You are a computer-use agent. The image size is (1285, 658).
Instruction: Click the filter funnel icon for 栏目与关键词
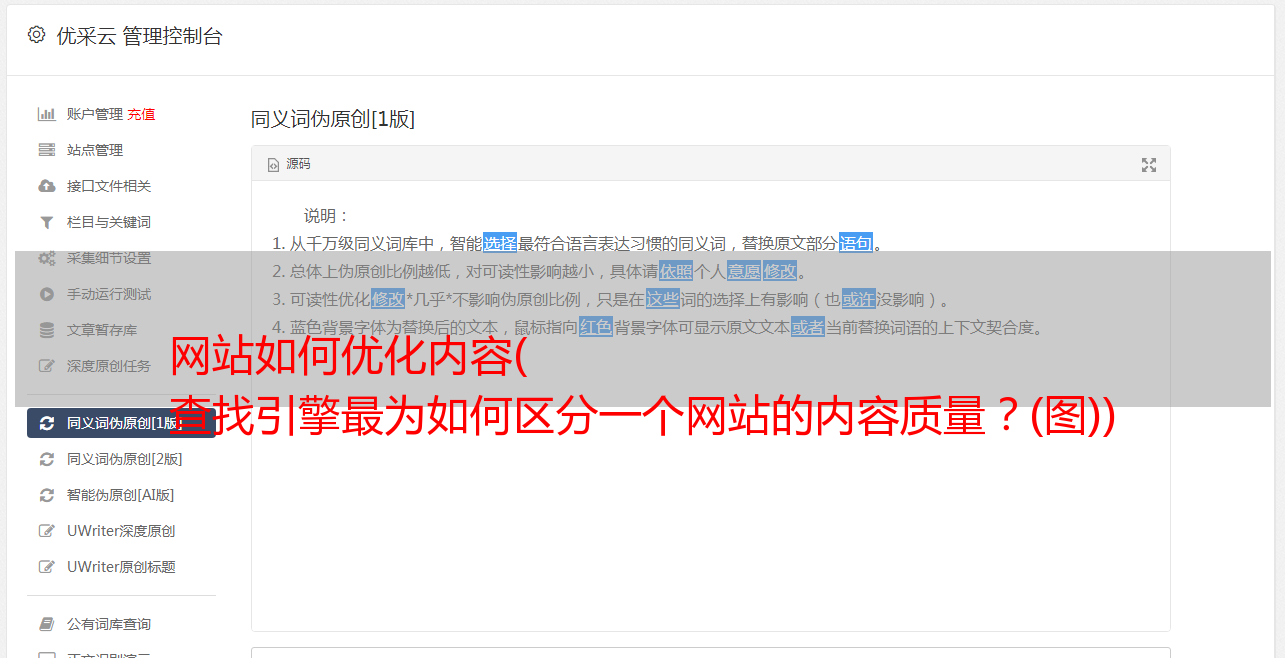47,222
